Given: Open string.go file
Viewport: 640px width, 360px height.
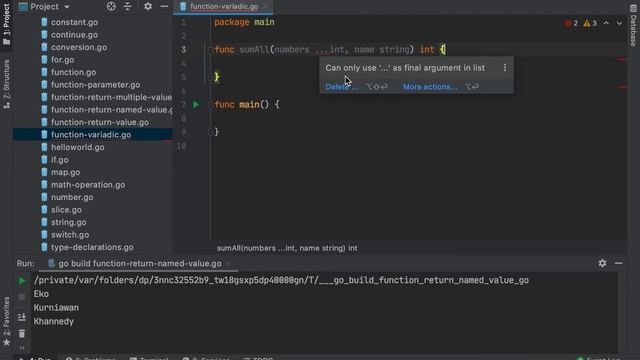Looking at the screenshot, I should (x=68, y=222).
